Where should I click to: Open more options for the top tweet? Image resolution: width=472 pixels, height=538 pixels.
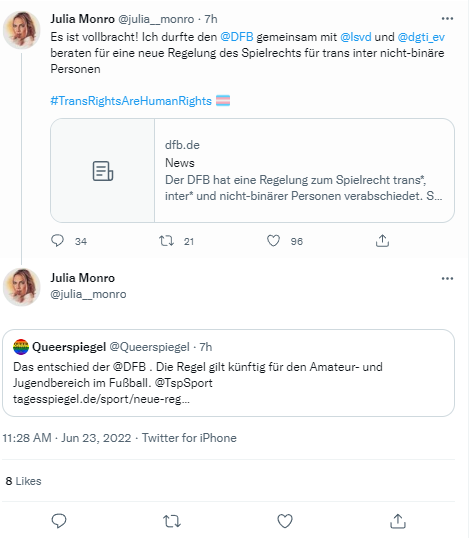point(447,19)
